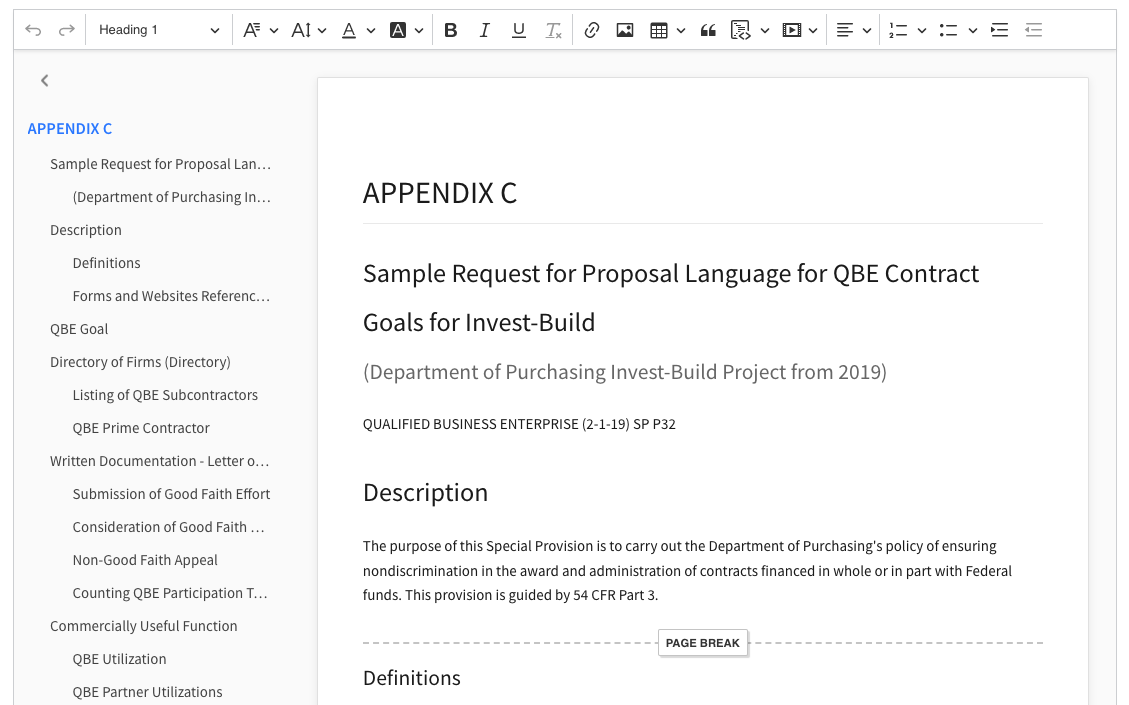Choose font color with A icon
This screenshot has height=705, width=1129.
349,30
